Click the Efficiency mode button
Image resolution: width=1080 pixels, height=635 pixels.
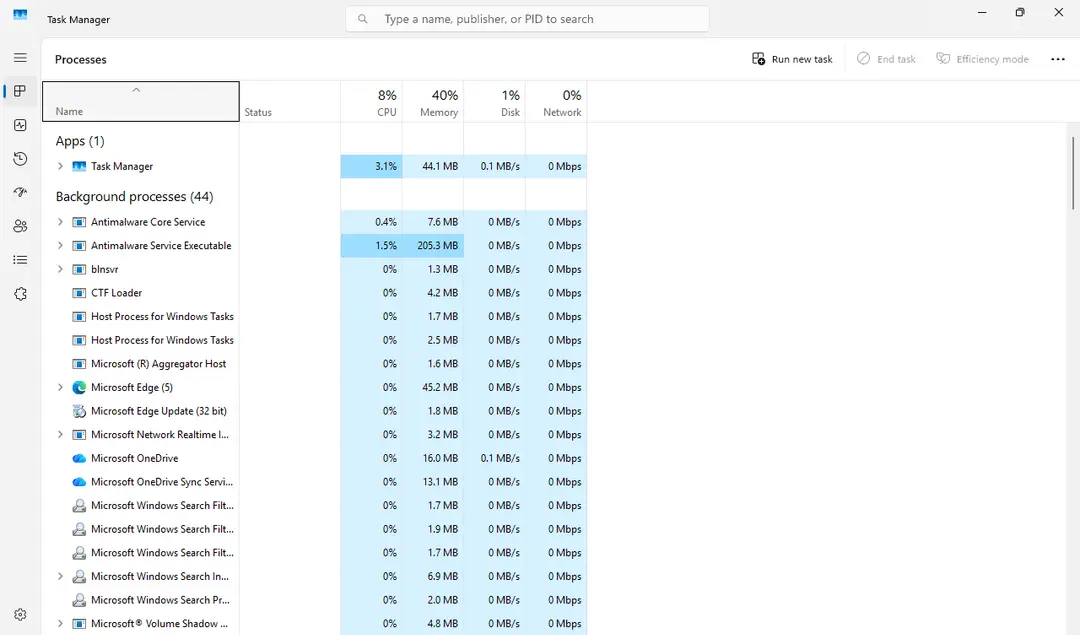(x=982, y=59)
